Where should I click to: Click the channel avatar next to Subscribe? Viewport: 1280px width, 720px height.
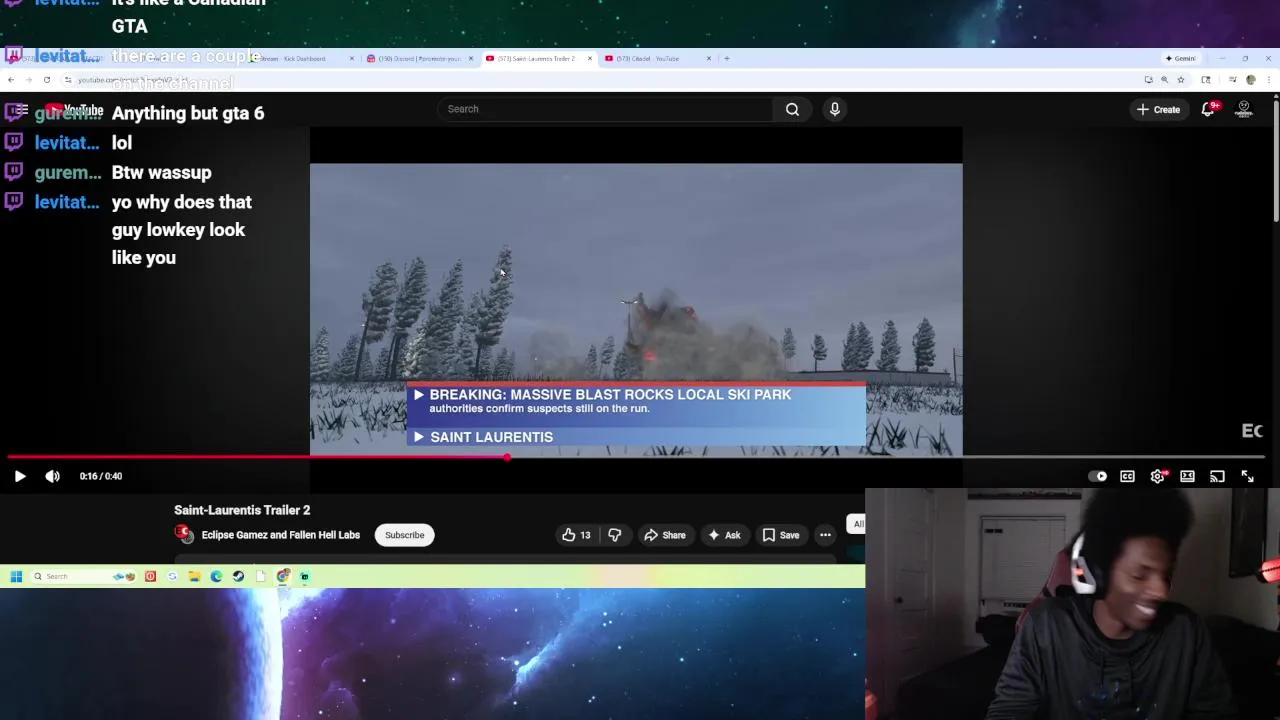[184, 535]
